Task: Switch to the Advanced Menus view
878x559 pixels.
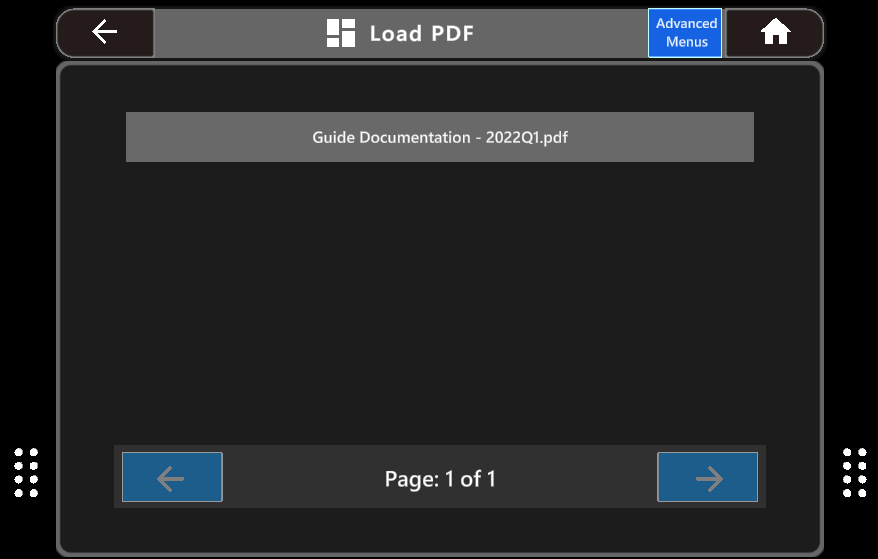Action: pyautogui.click(x=686, y=33)
